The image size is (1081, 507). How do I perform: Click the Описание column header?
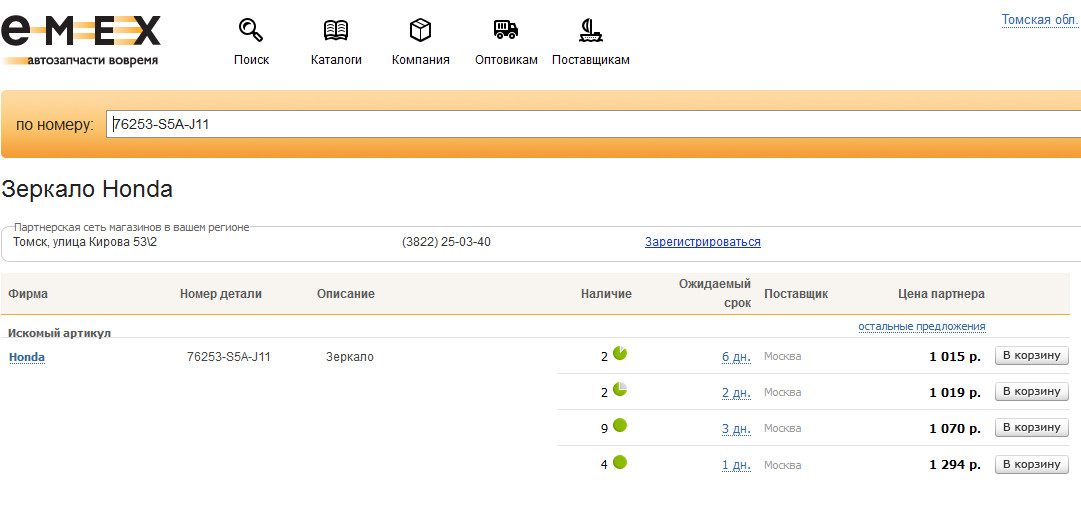coord(346,294)
